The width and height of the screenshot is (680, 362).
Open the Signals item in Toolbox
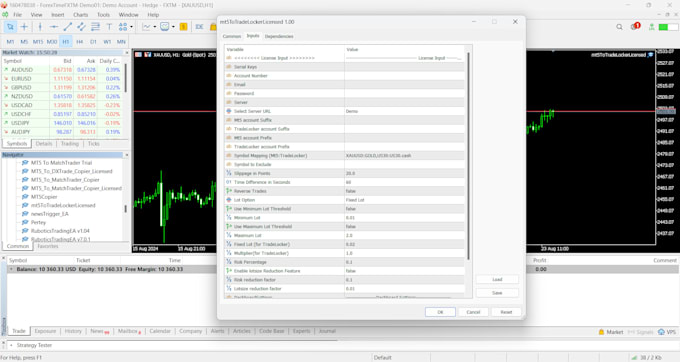pyautogui.click(x=641, y=332)
